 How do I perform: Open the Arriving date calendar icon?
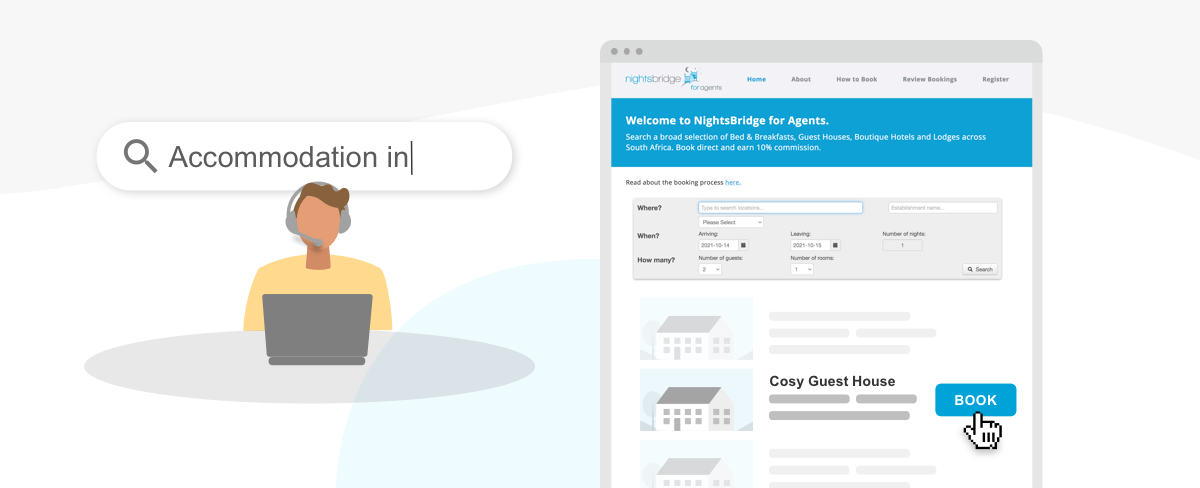[743, 245]
